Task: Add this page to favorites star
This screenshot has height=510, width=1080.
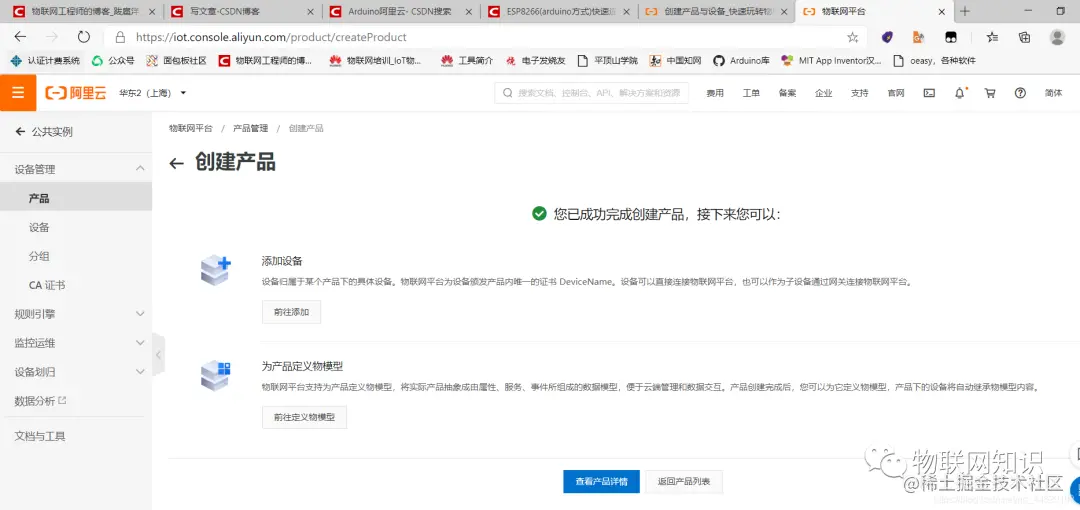Action: click(853, 37)
